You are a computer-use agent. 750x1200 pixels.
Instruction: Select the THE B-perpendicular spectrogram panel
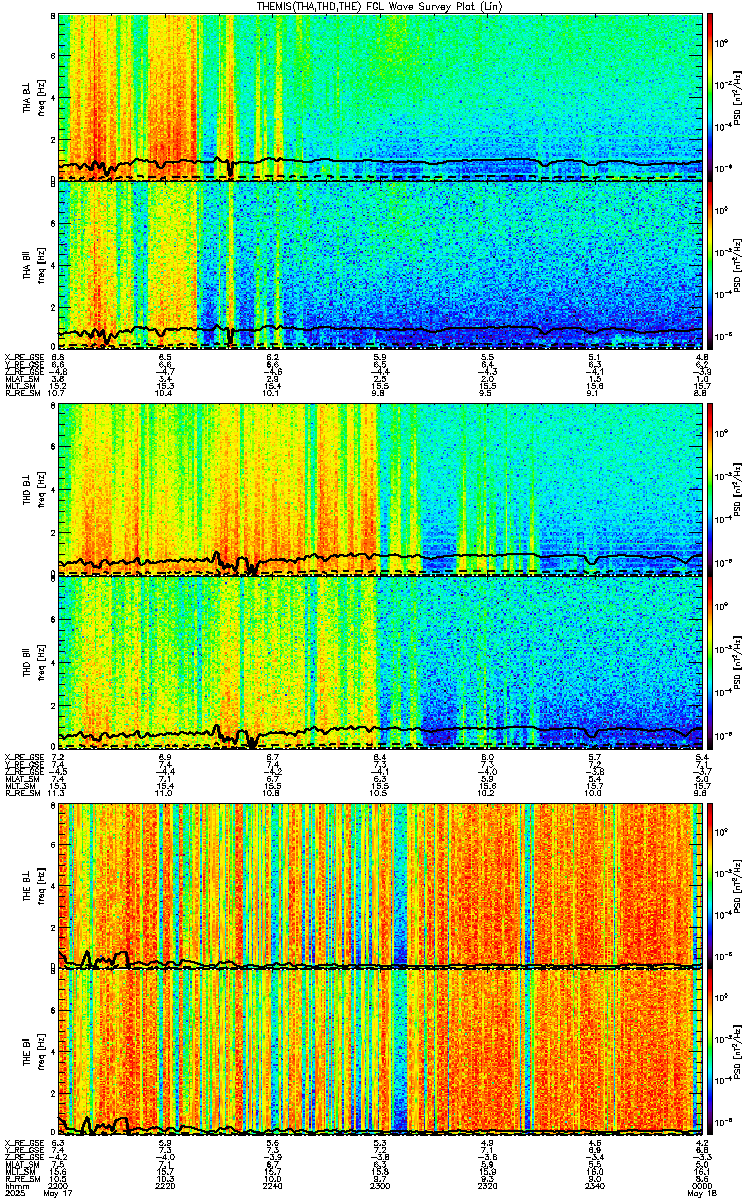[x=380, y=885]
